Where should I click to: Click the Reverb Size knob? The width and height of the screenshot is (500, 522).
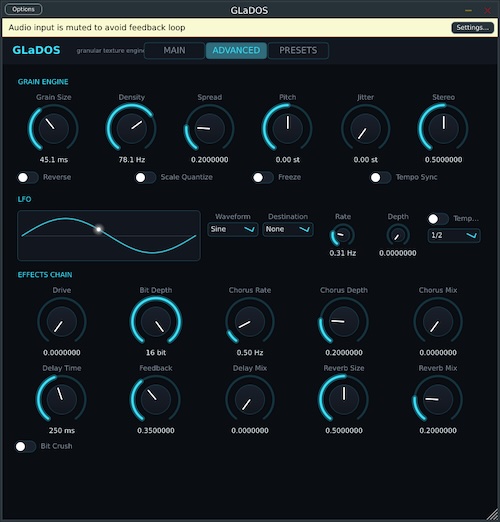coord(344,399)
